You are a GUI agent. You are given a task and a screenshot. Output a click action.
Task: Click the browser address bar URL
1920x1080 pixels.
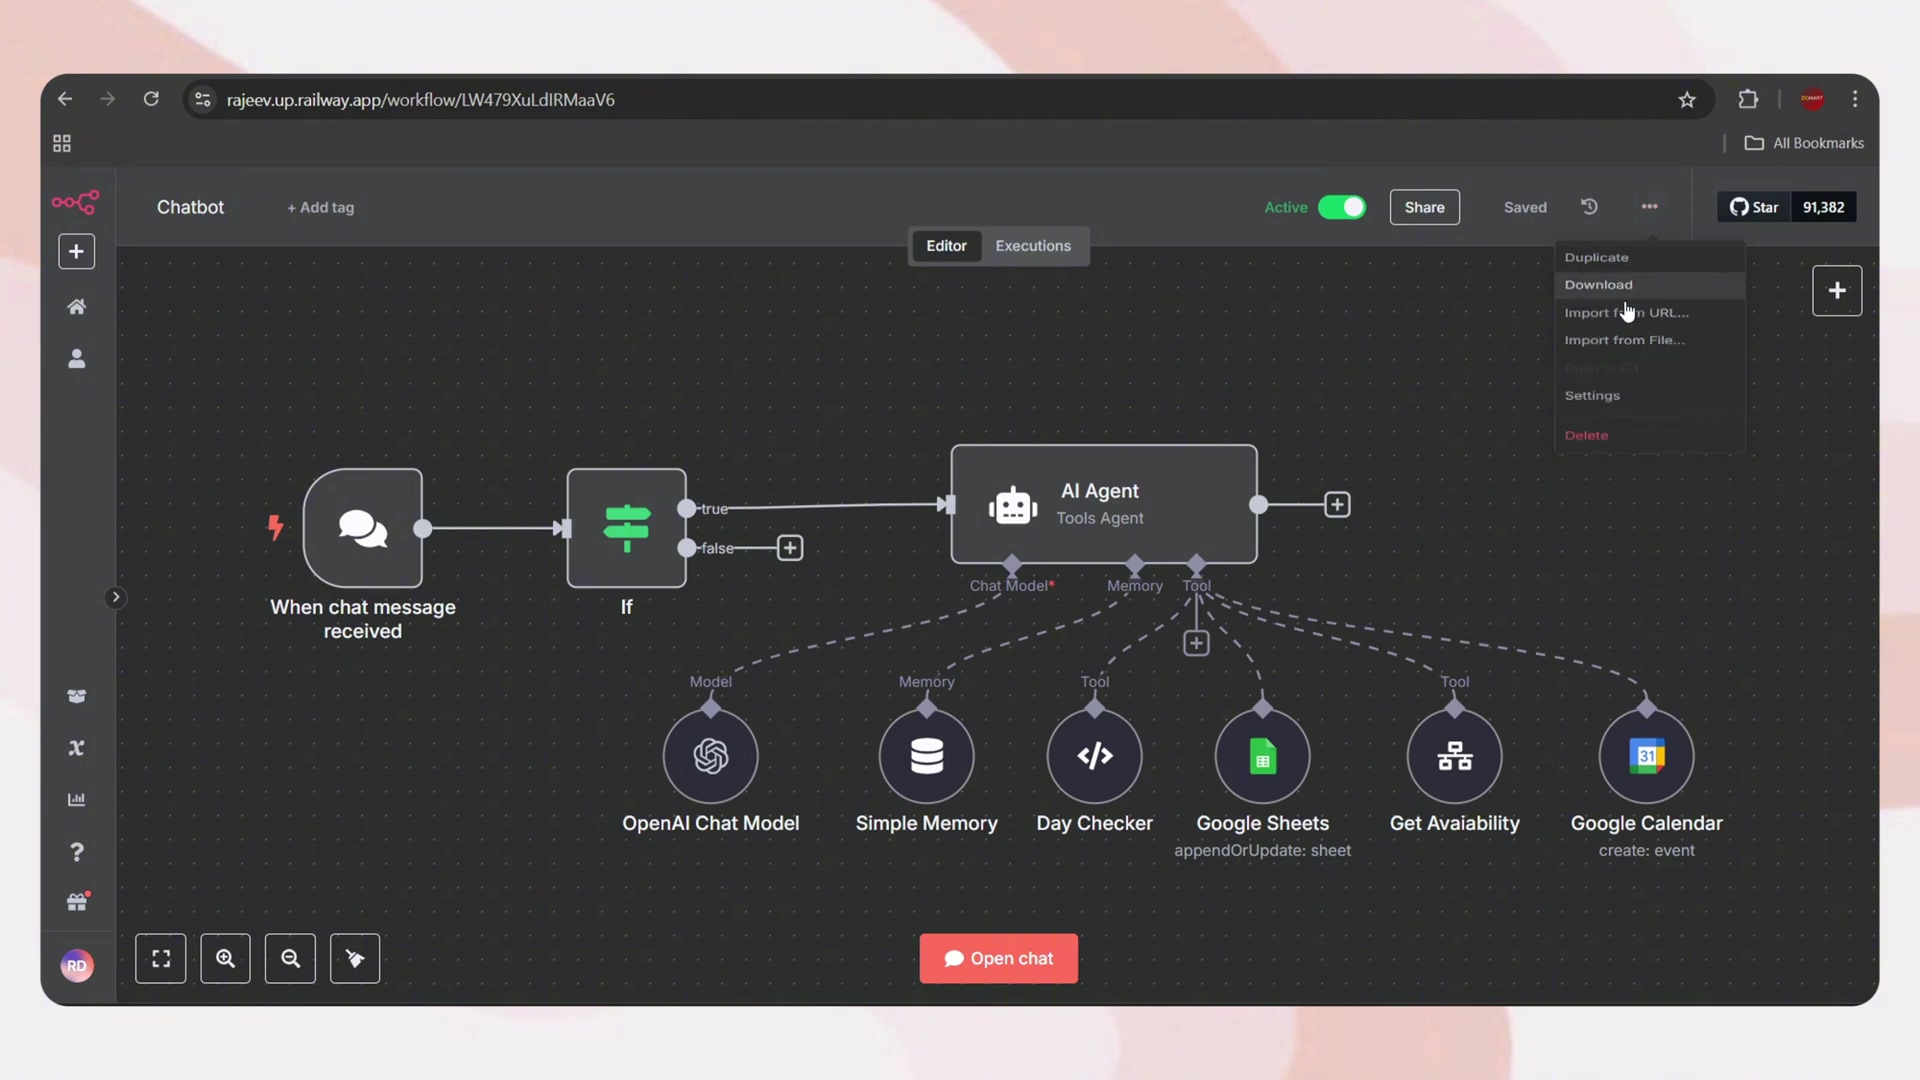[x=420, y=100]
